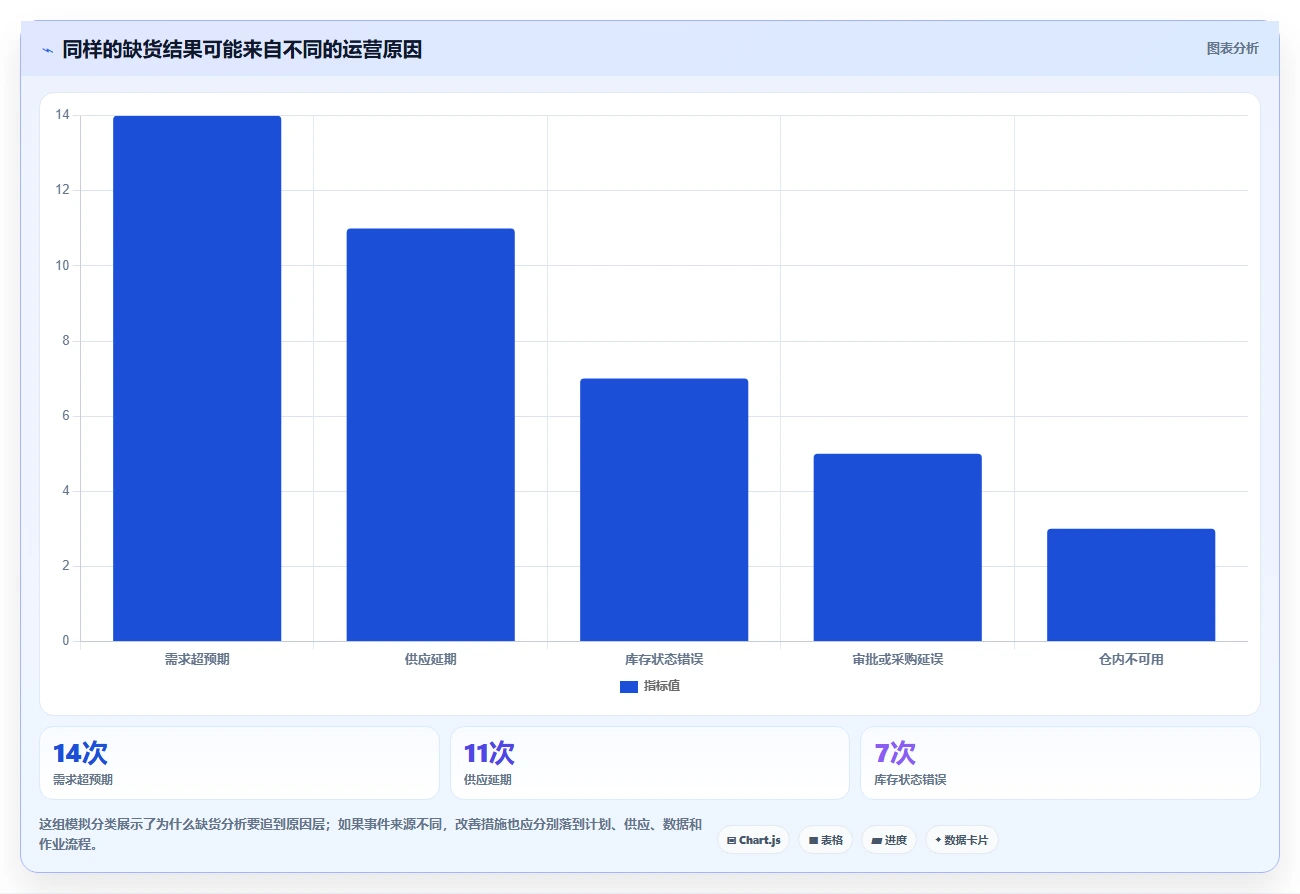Click the blue 指标值 legend color box

click(629, 686)
